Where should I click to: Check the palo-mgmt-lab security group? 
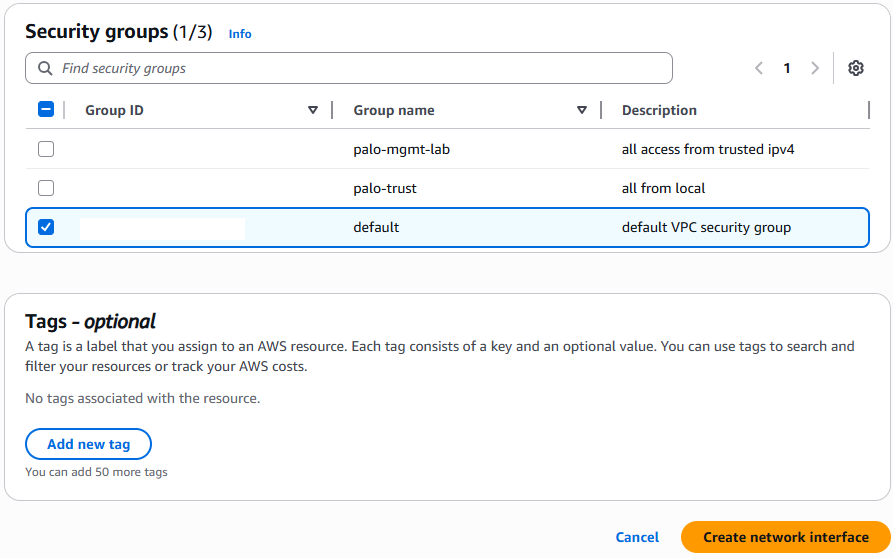(x=46, y=149)
